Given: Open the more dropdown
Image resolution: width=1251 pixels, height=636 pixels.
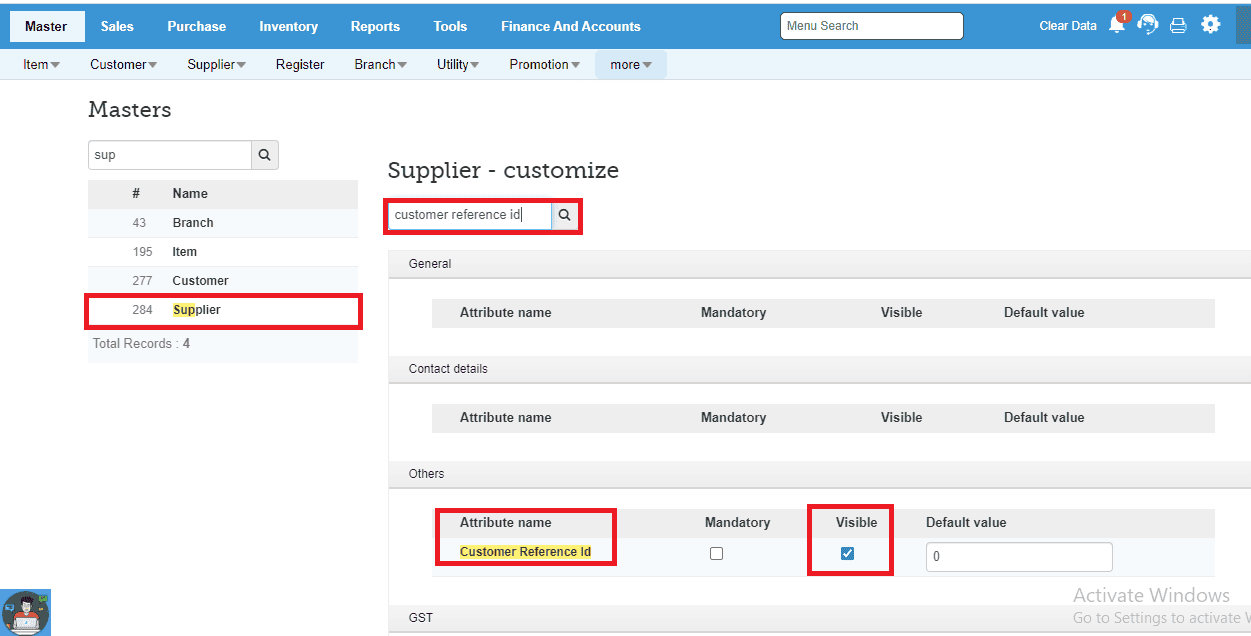Looking at the screenshot, I should pyautogui.click(x=630, y=65).
